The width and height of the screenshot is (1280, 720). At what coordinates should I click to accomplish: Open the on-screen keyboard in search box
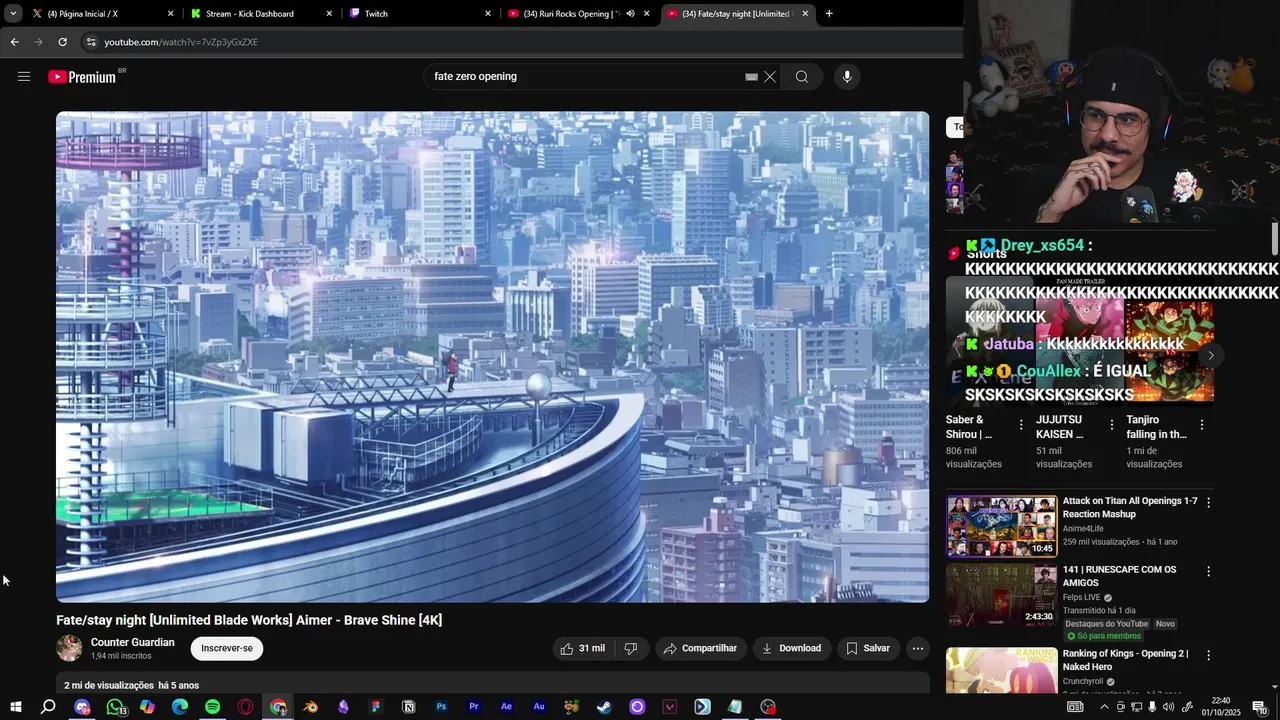coord(751,77)
